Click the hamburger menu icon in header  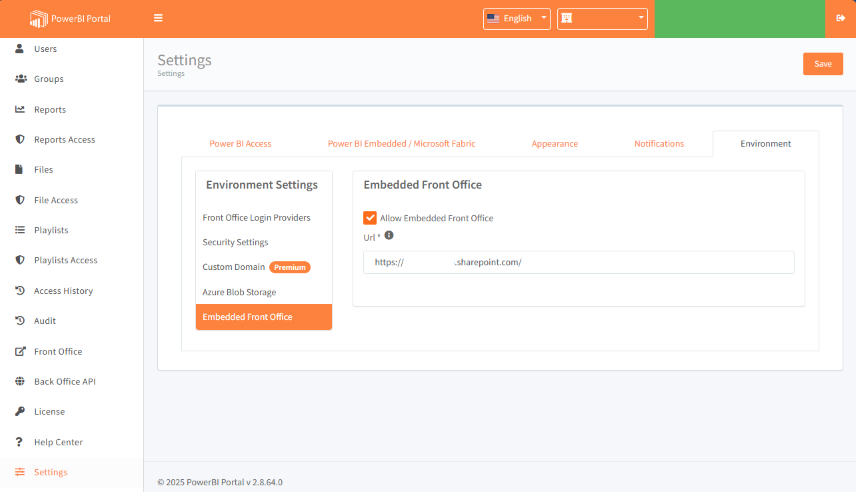tap(158, 18)
